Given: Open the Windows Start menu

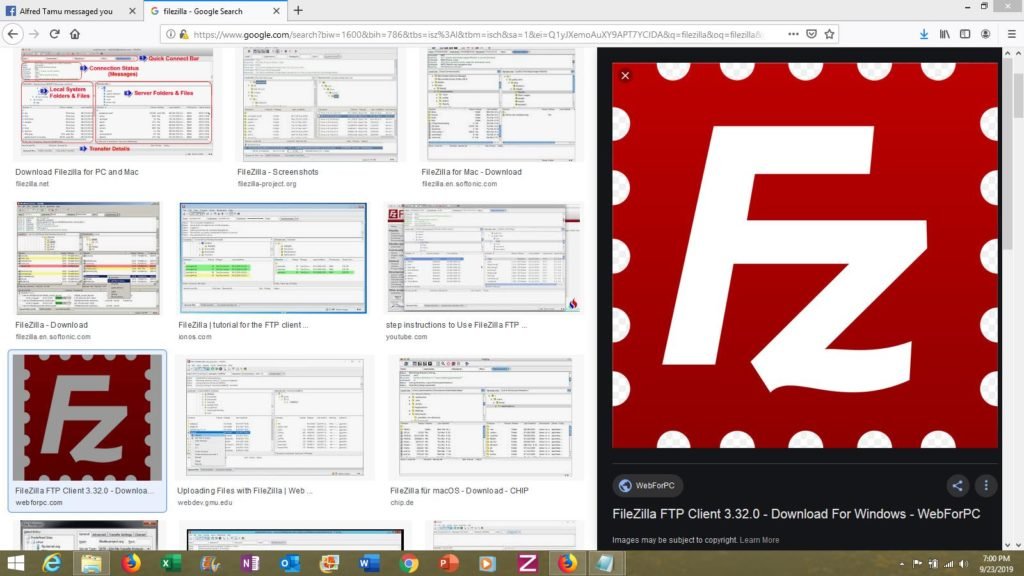Looking at the screenshot, I should (15, 563).
